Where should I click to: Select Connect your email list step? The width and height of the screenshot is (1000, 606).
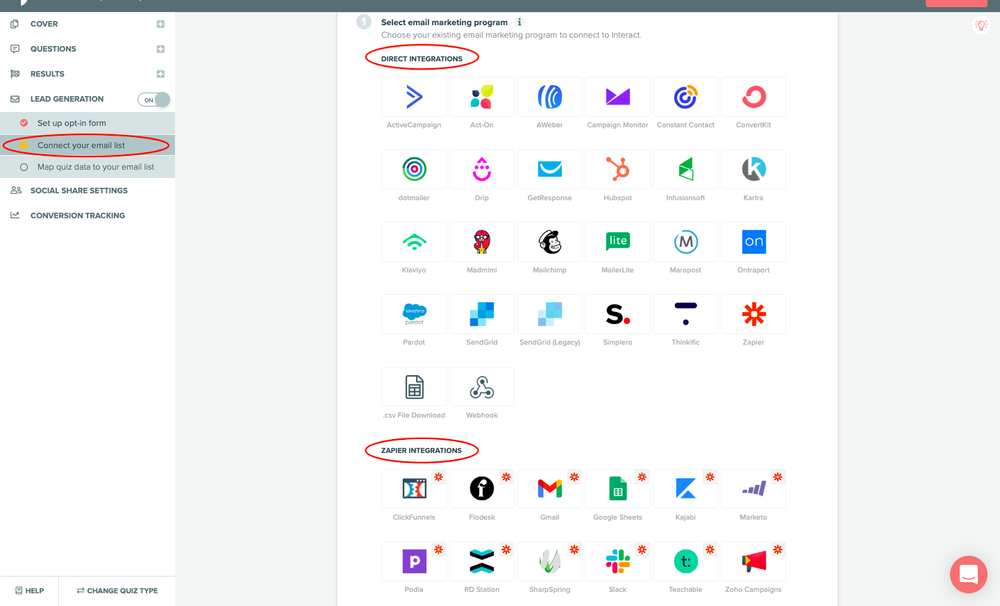(87, 145)
